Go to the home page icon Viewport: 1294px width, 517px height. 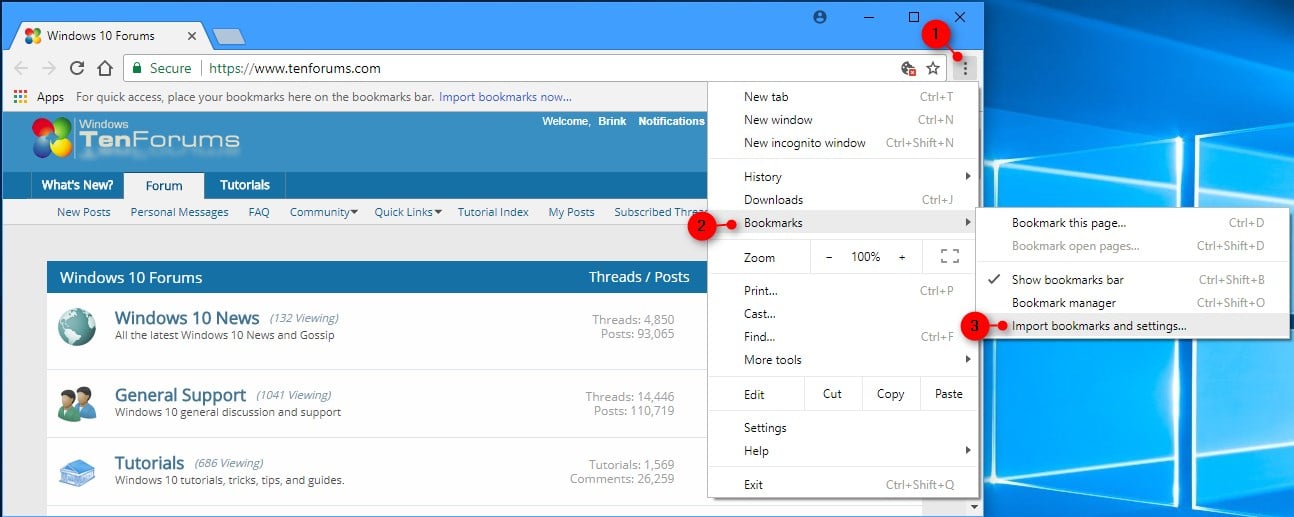click(x=104, y=68)
